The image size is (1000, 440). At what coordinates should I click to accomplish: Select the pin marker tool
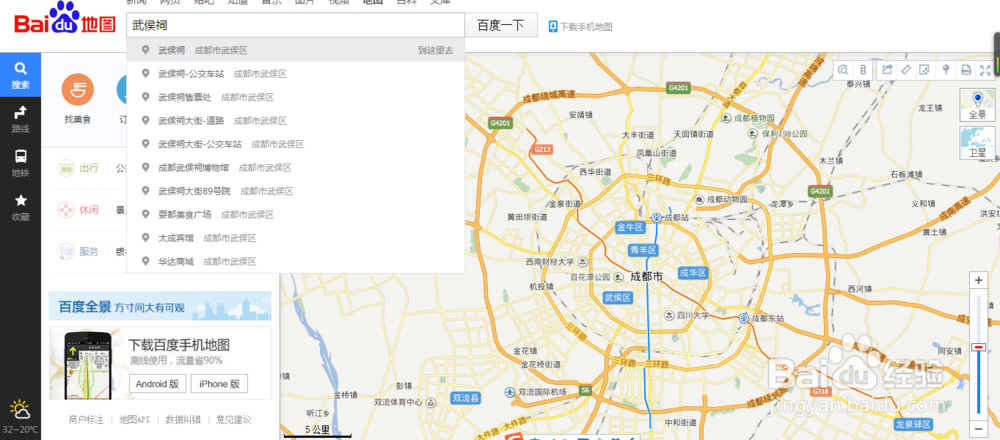coord(946,70)
